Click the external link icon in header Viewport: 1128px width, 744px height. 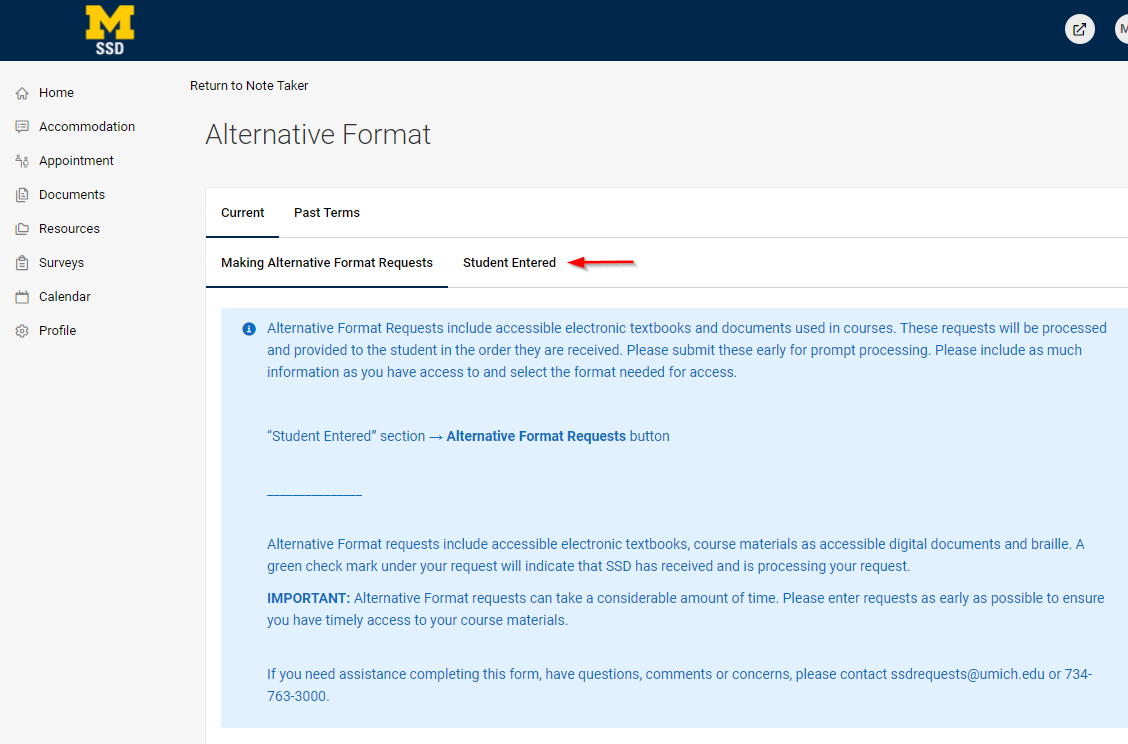point(1079,29)
